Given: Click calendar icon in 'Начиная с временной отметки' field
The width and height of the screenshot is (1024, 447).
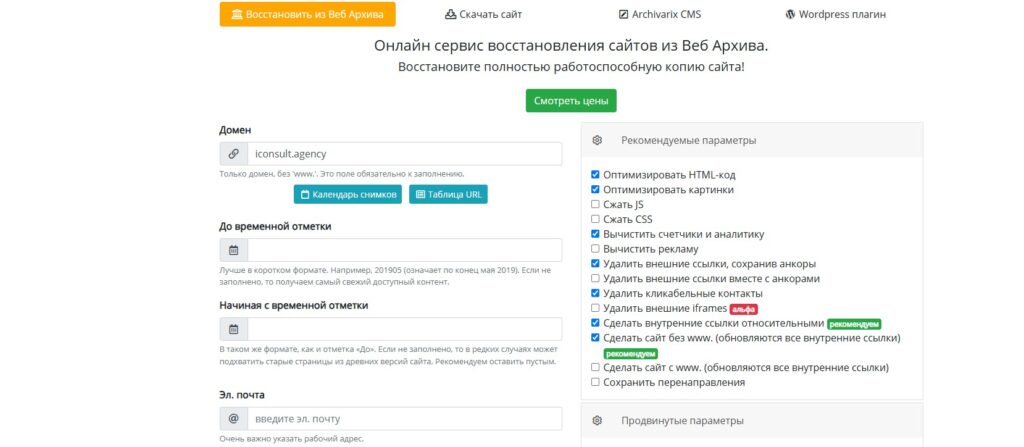Looking at the screenshot, I should coord(234,329).
